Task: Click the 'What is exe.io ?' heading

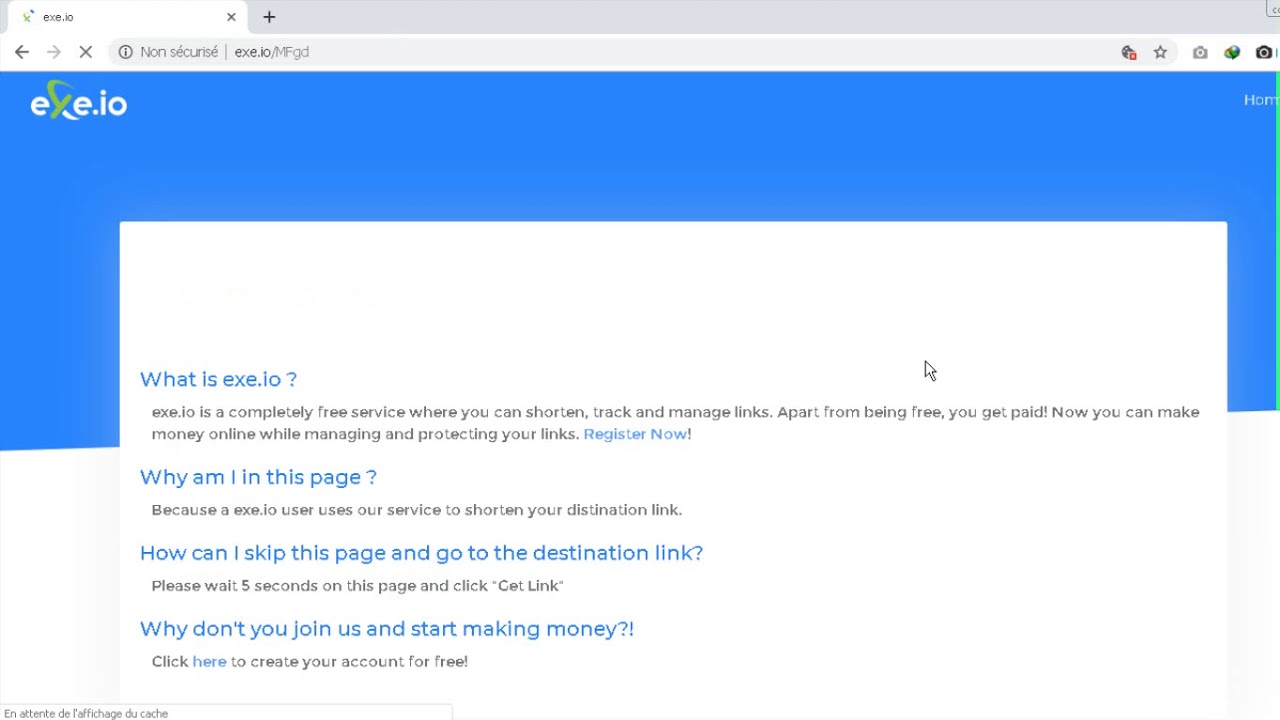Action: tap(218, 379)
